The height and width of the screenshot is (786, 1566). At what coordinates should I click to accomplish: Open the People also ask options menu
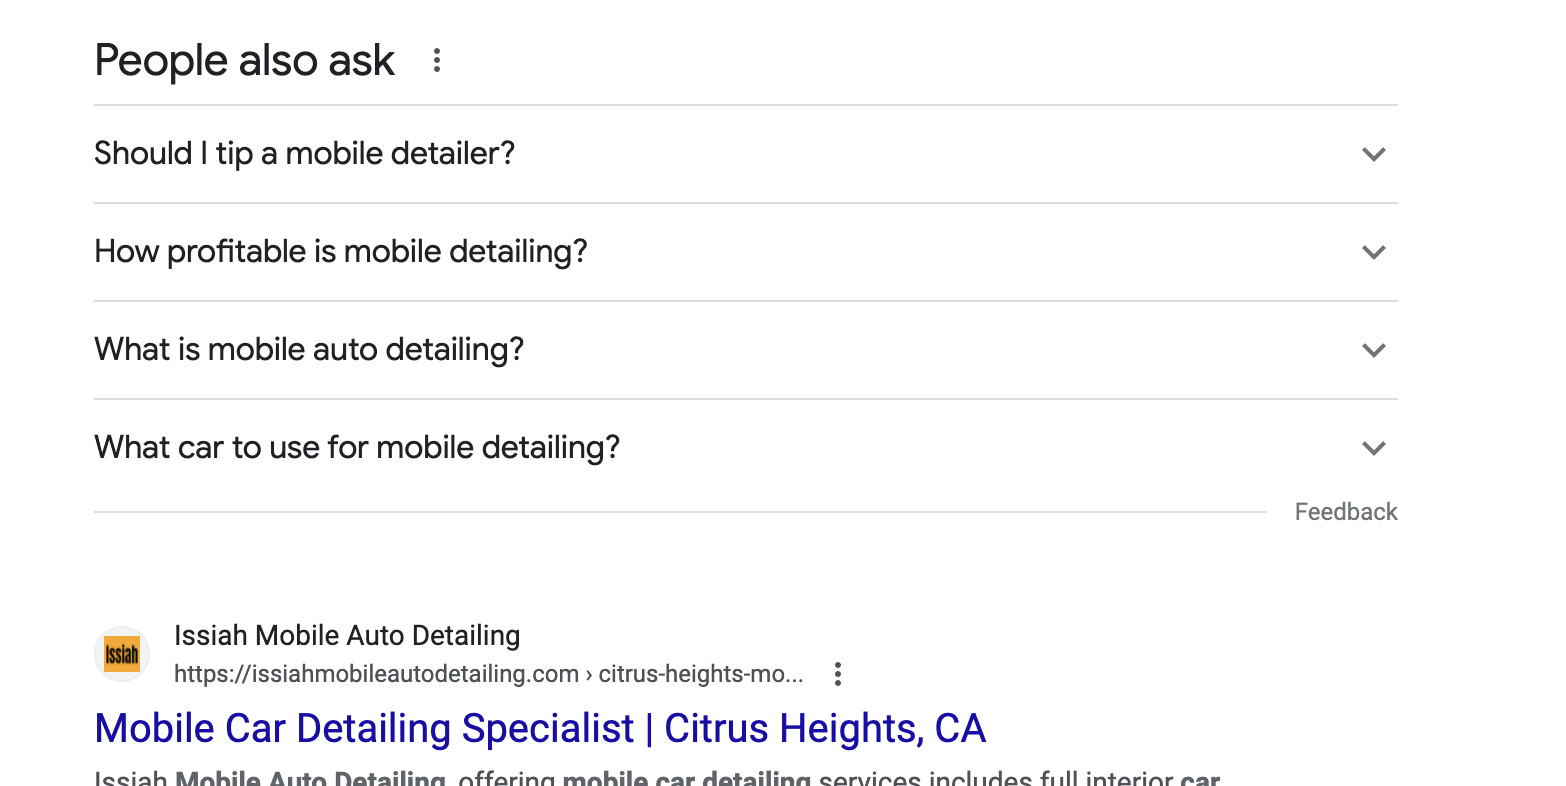(436, 61)
